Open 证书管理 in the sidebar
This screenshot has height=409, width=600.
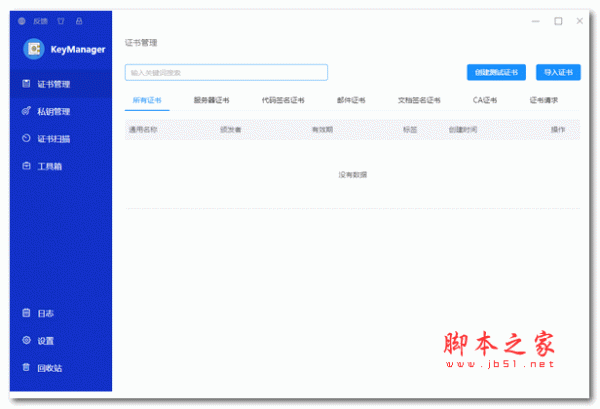pos(52,84)
